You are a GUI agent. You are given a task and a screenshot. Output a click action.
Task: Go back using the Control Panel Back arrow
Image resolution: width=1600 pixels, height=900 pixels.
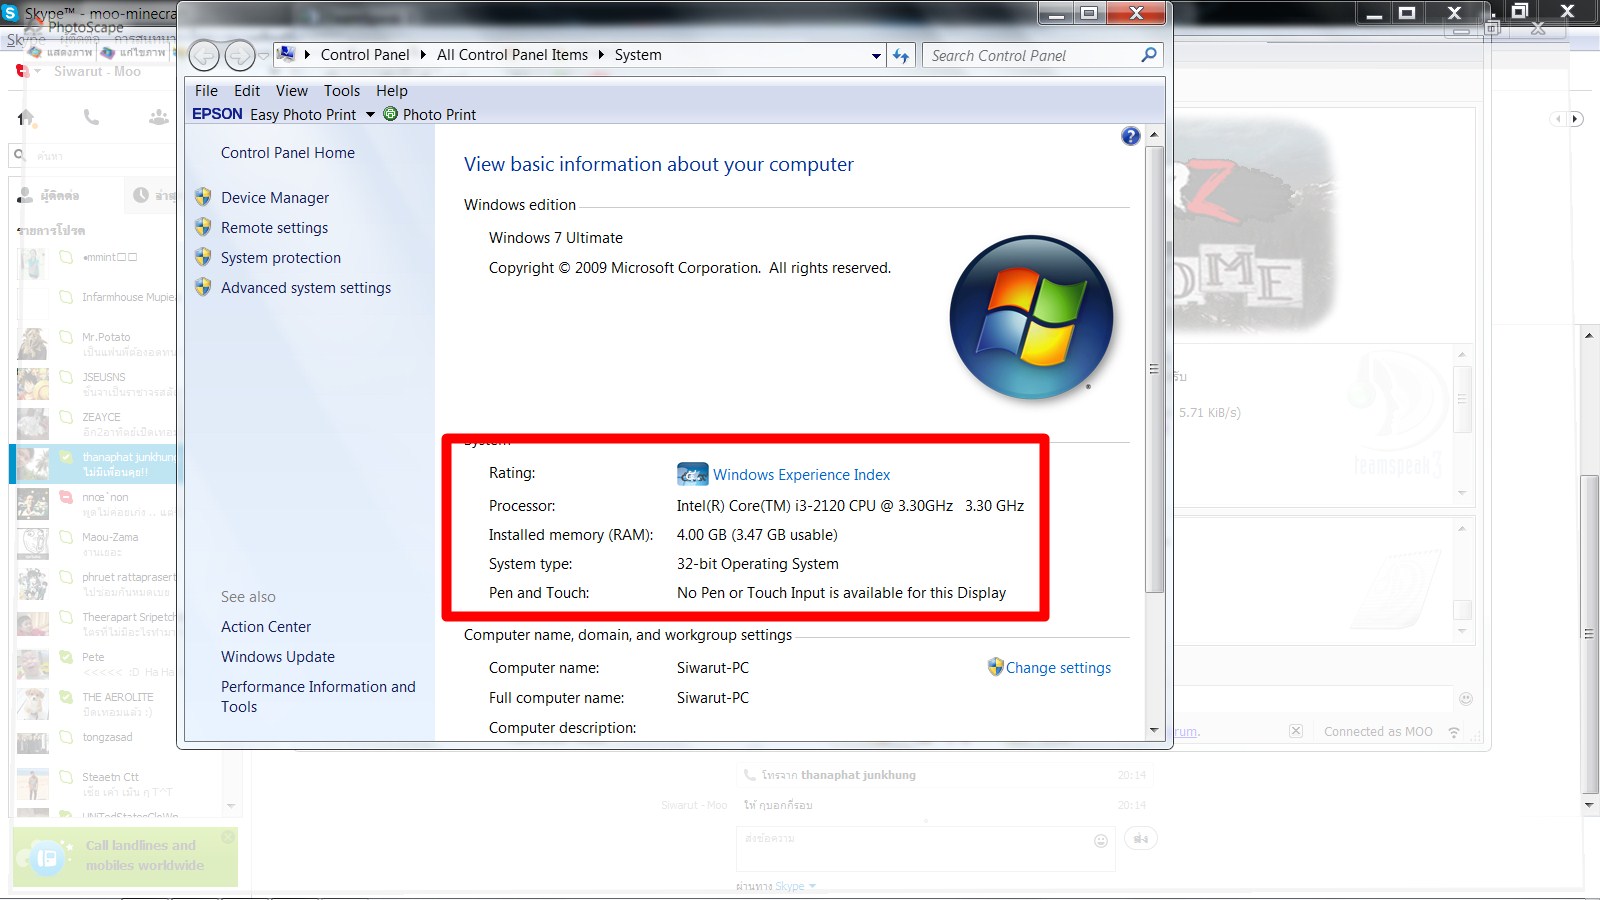point(204,56)
